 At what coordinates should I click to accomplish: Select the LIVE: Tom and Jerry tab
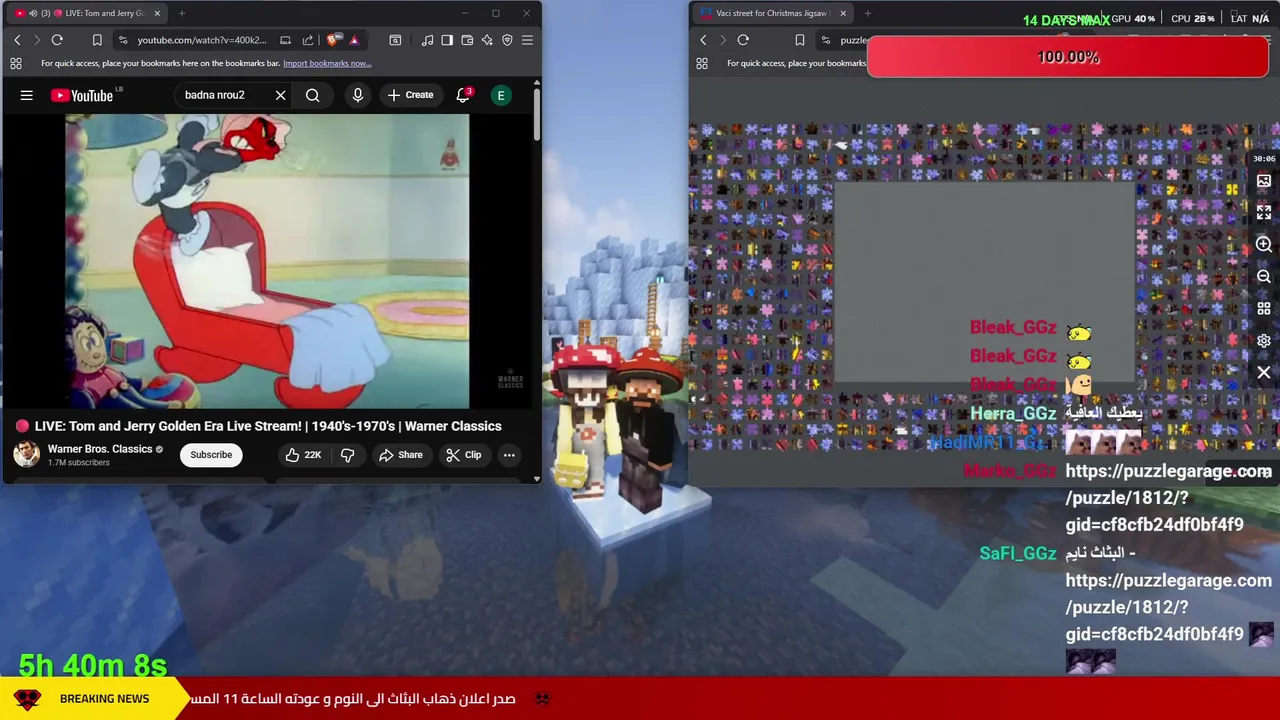(x=88, y=13)
